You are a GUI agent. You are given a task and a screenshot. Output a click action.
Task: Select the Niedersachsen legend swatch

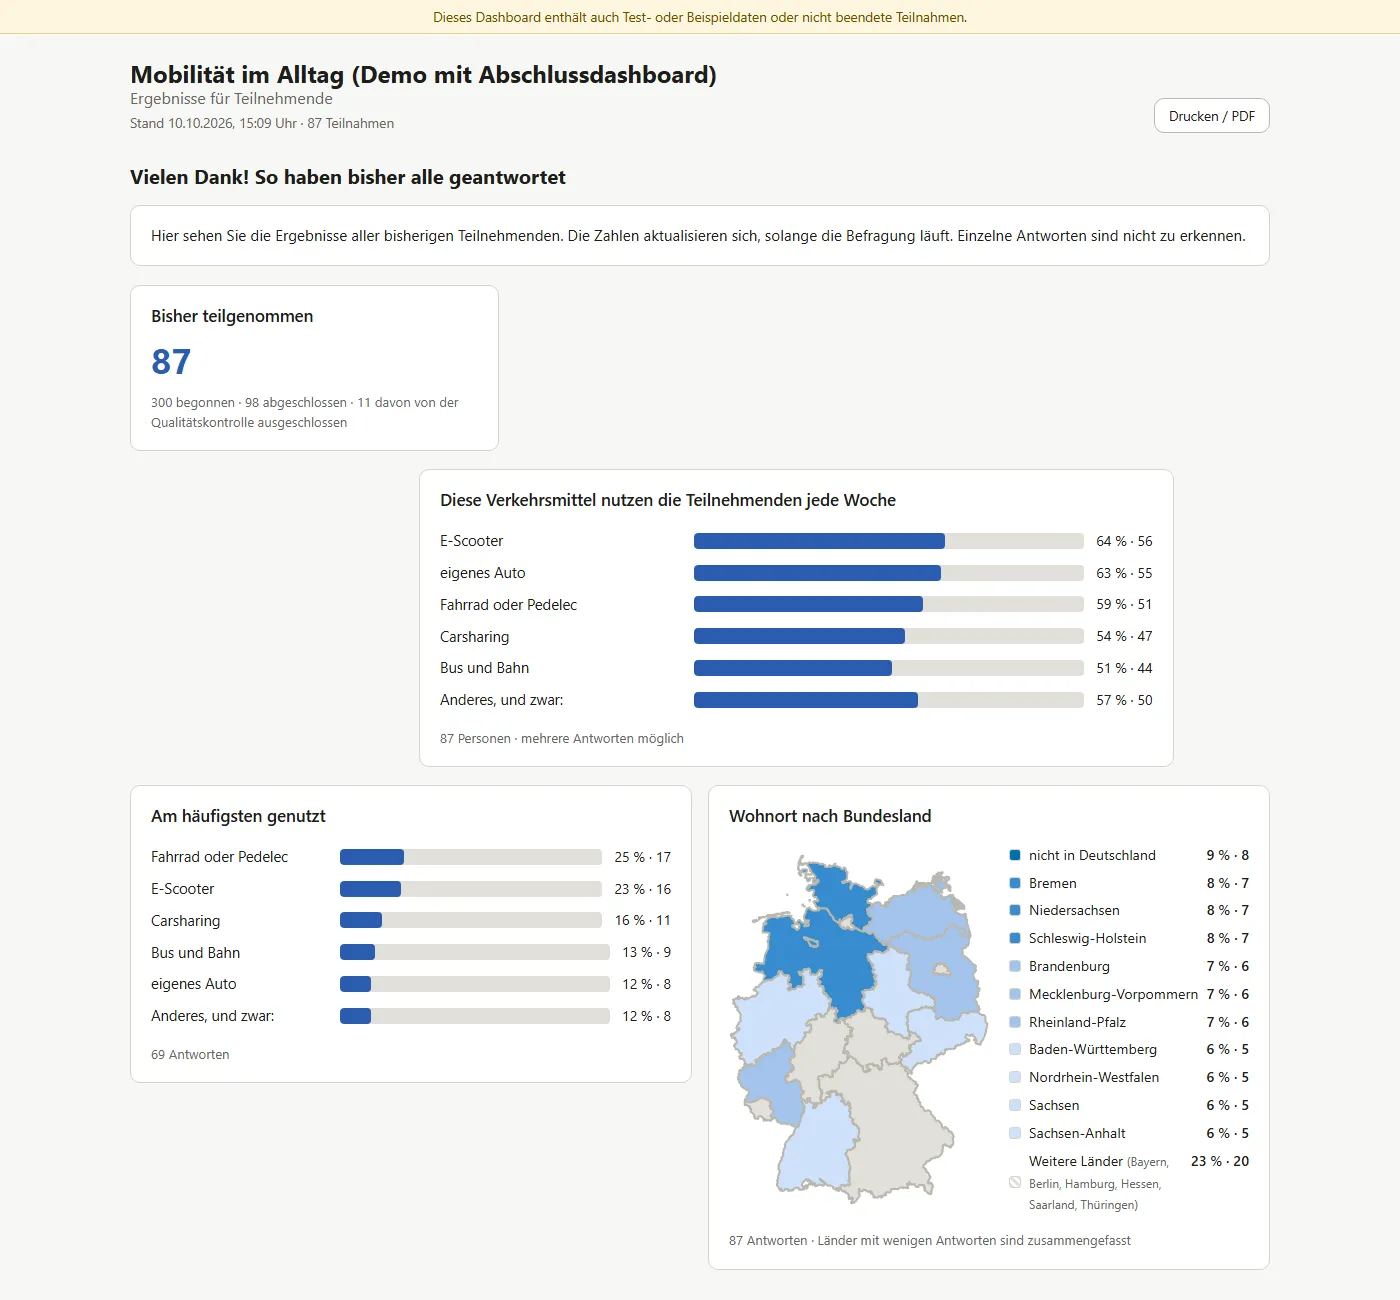pyautogui.click(x=1015, y=910)
